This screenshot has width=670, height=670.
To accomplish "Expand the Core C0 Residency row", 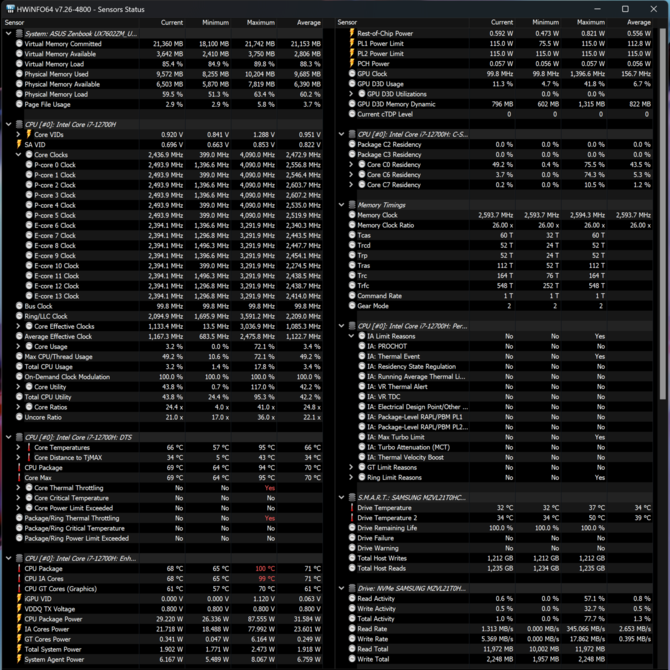I will [x=351, y=165].
